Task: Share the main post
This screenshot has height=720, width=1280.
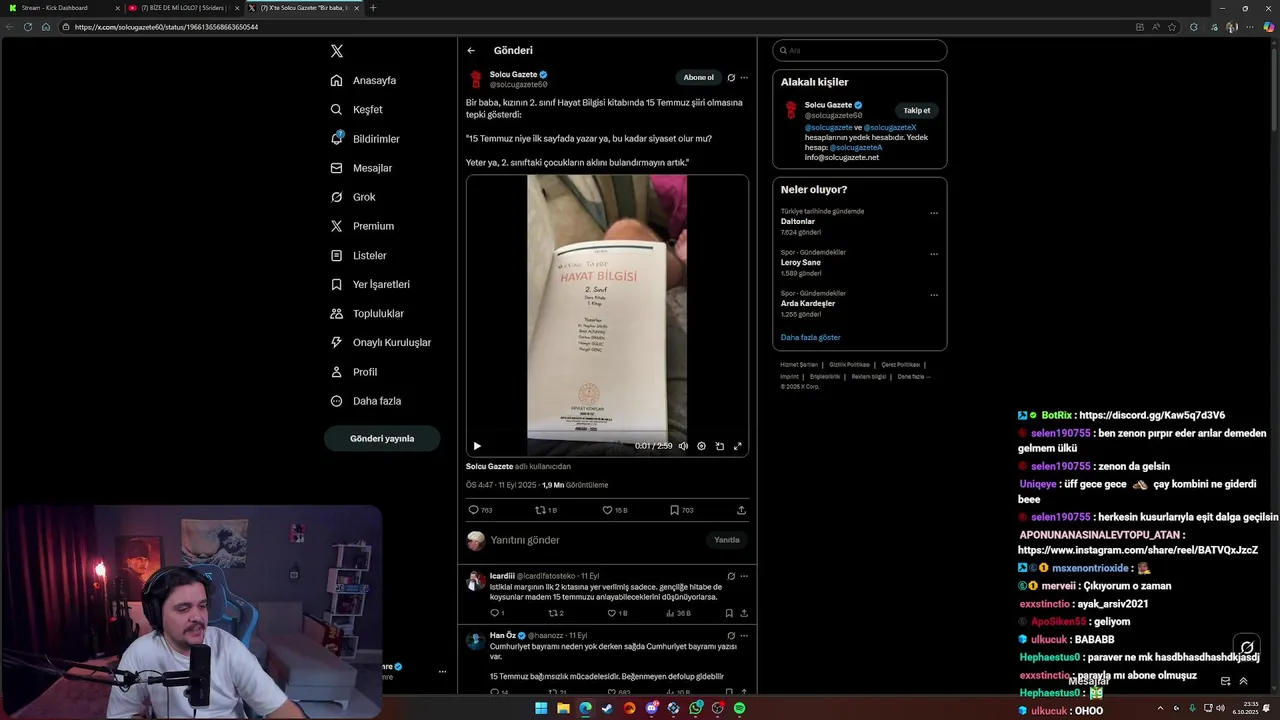Action: point(741,510)
